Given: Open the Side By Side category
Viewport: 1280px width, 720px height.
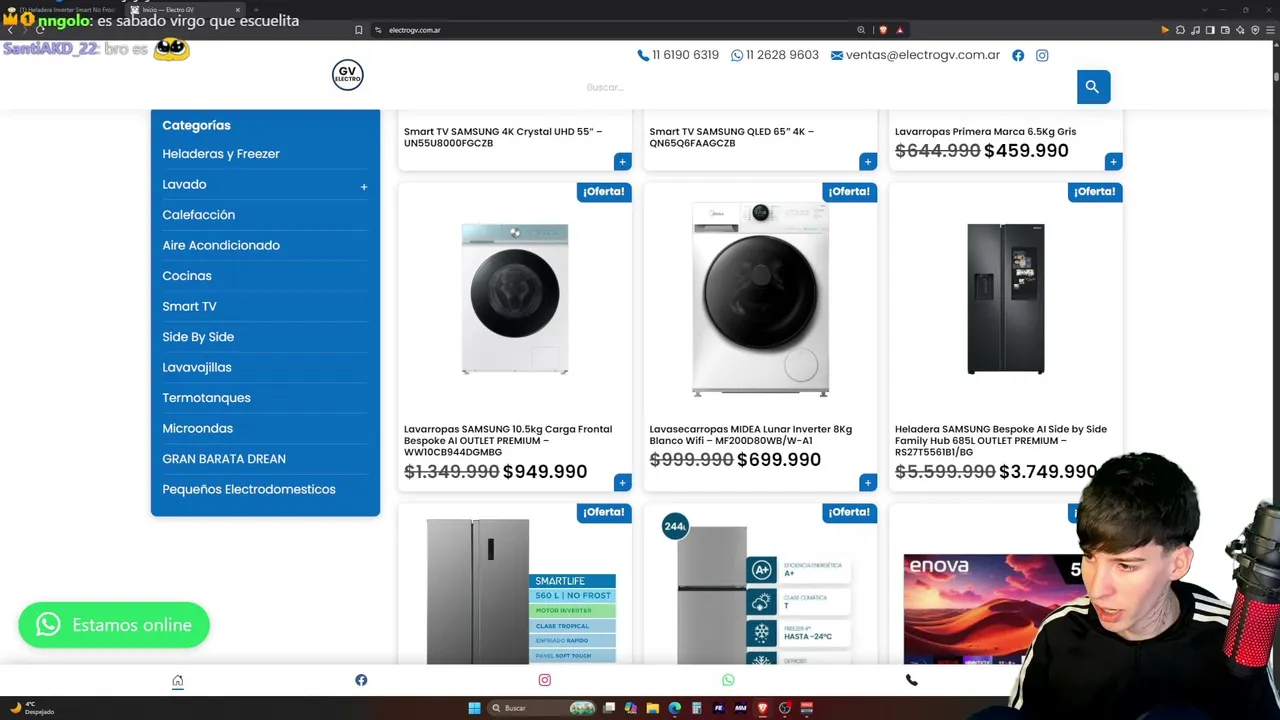Looking at the screenshot, I should pos(198,337).
